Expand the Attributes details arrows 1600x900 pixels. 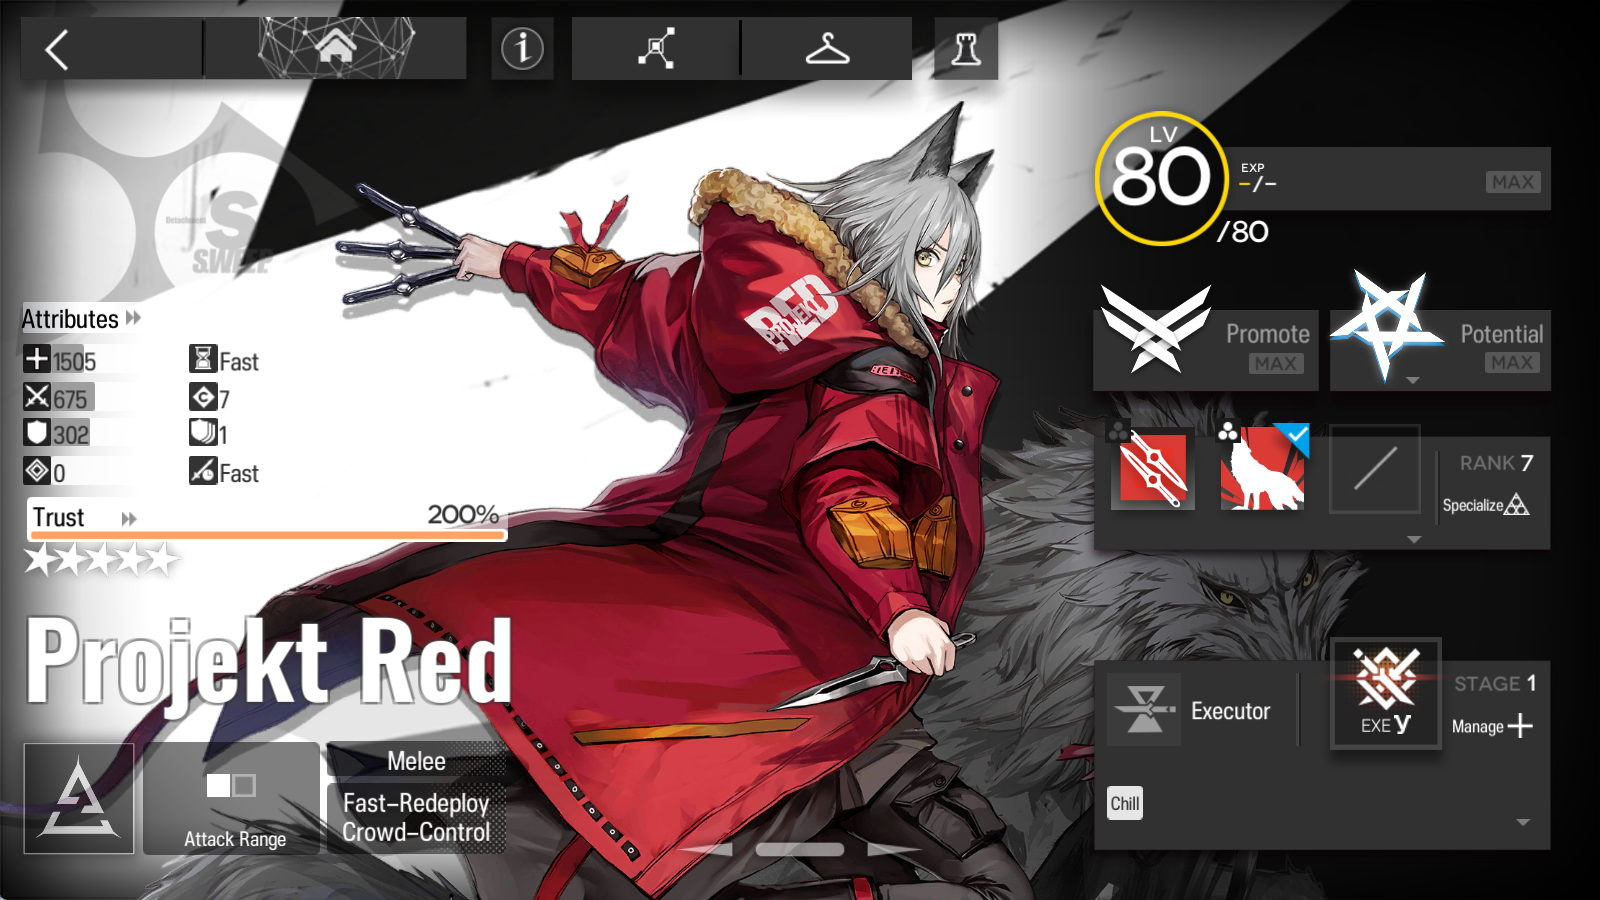pos(134,318)
